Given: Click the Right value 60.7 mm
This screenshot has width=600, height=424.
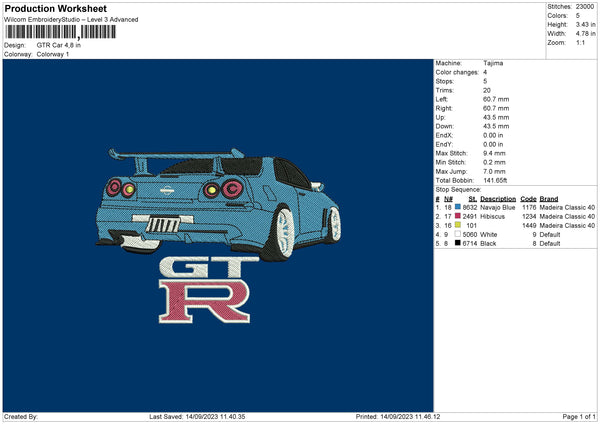Looking at the screenshot, I should (x=496, y=108).
